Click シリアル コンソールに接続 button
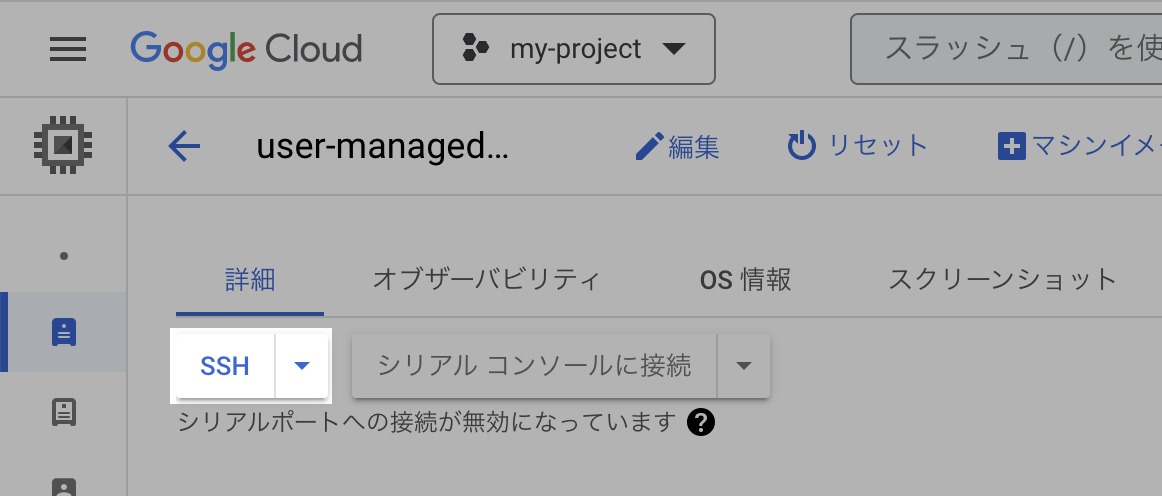This screenshot has width=1162, height=496. tap(534, 365)
